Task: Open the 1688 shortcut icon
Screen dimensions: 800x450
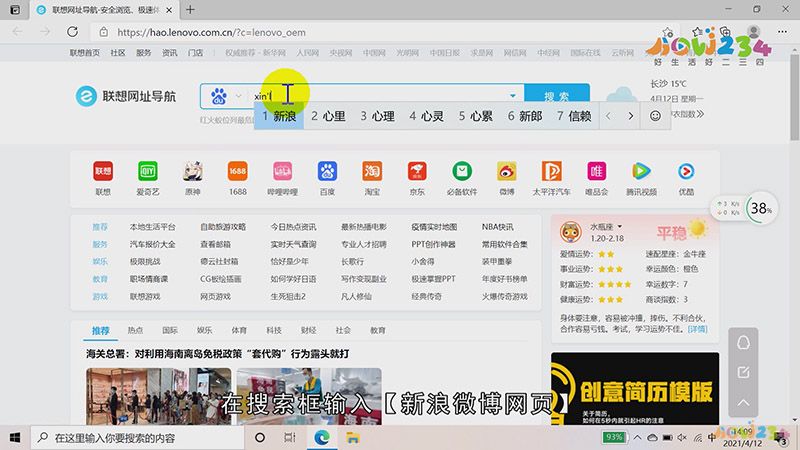Action: [x=238, y=171]
